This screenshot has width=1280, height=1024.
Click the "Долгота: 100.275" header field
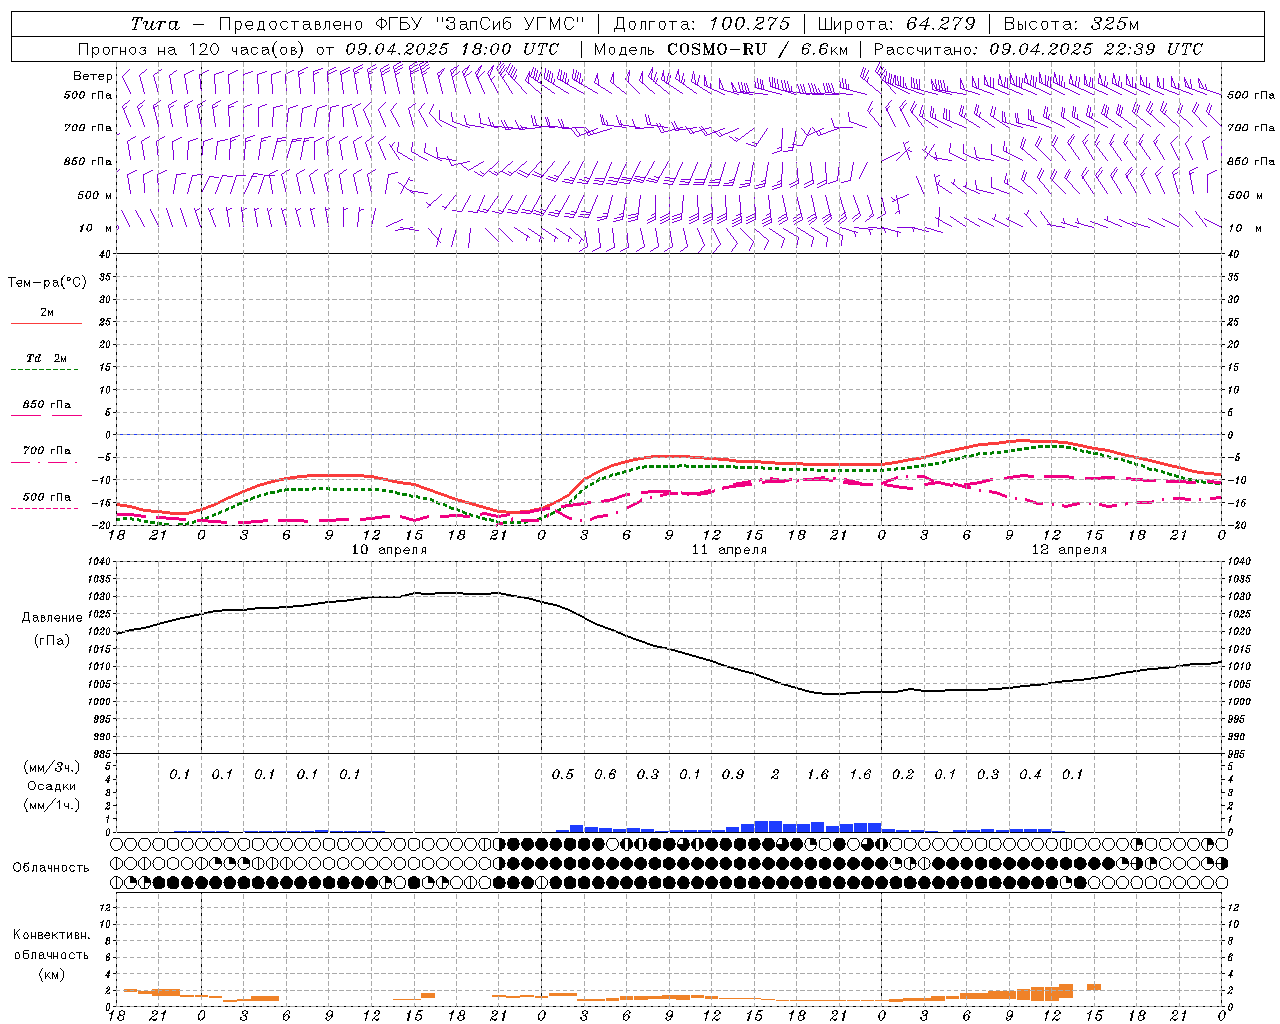coord(701,24)
